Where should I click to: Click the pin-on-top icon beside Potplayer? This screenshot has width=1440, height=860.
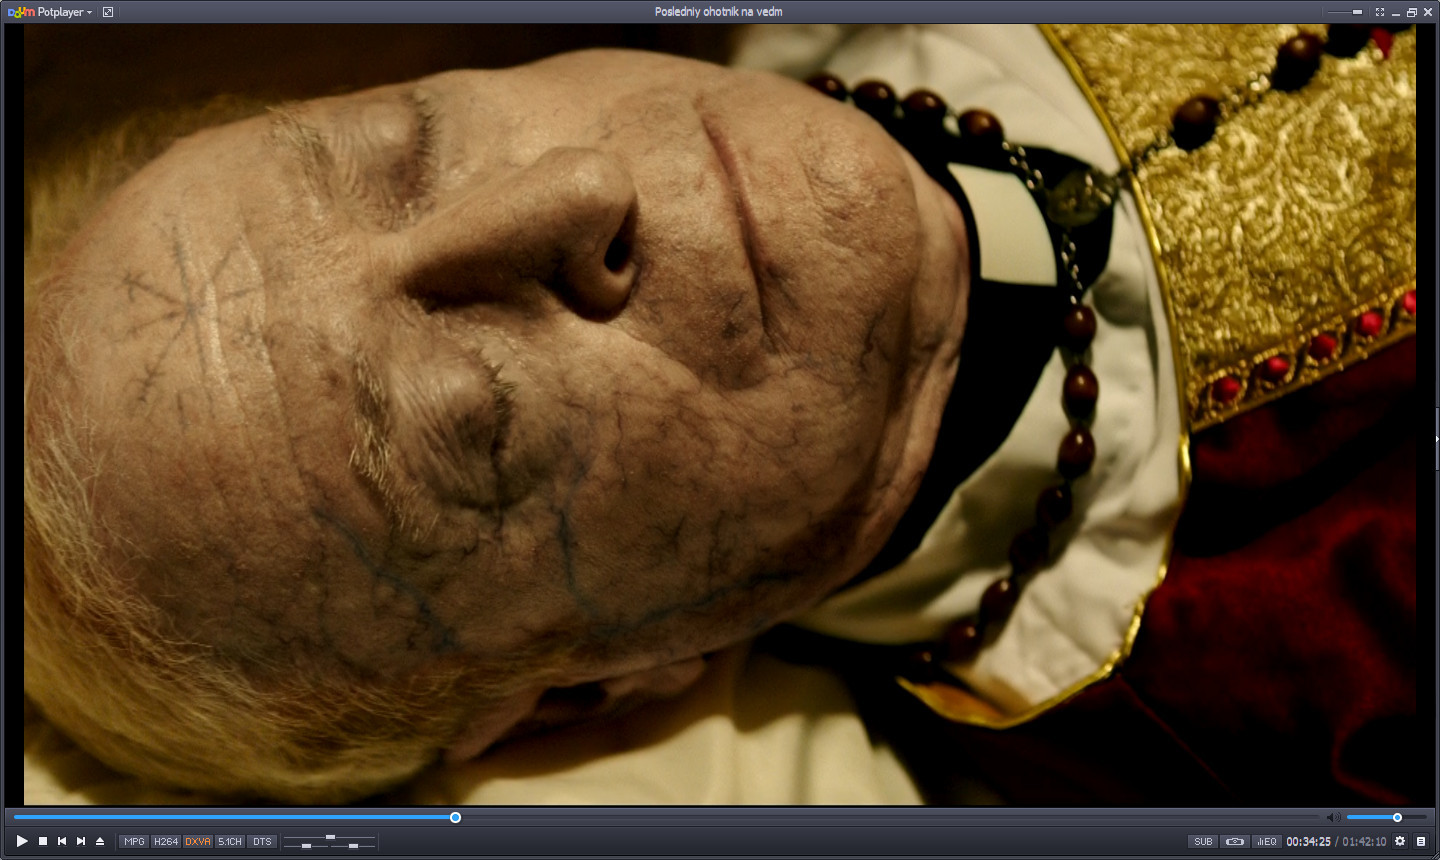(108, 12)
